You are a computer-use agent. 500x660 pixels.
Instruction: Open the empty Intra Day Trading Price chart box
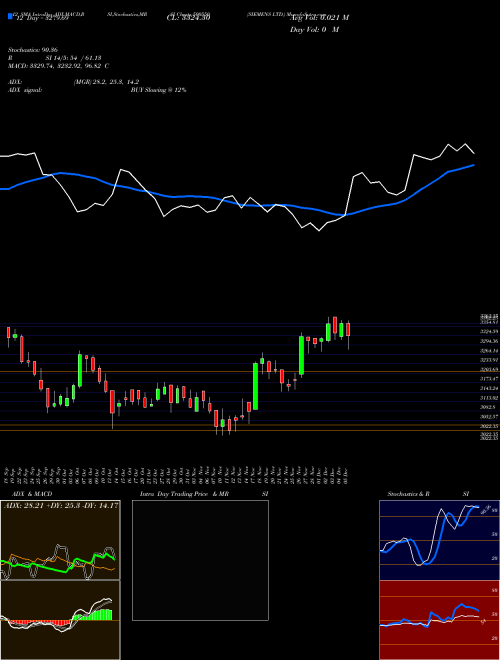coord(200,560)
